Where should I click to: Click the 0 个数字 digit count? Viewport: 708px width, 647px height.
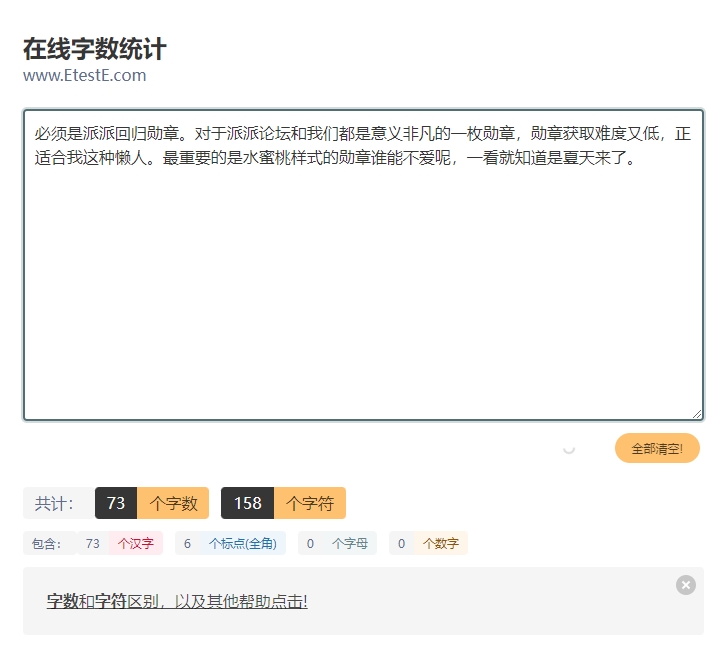pos(428,543)
